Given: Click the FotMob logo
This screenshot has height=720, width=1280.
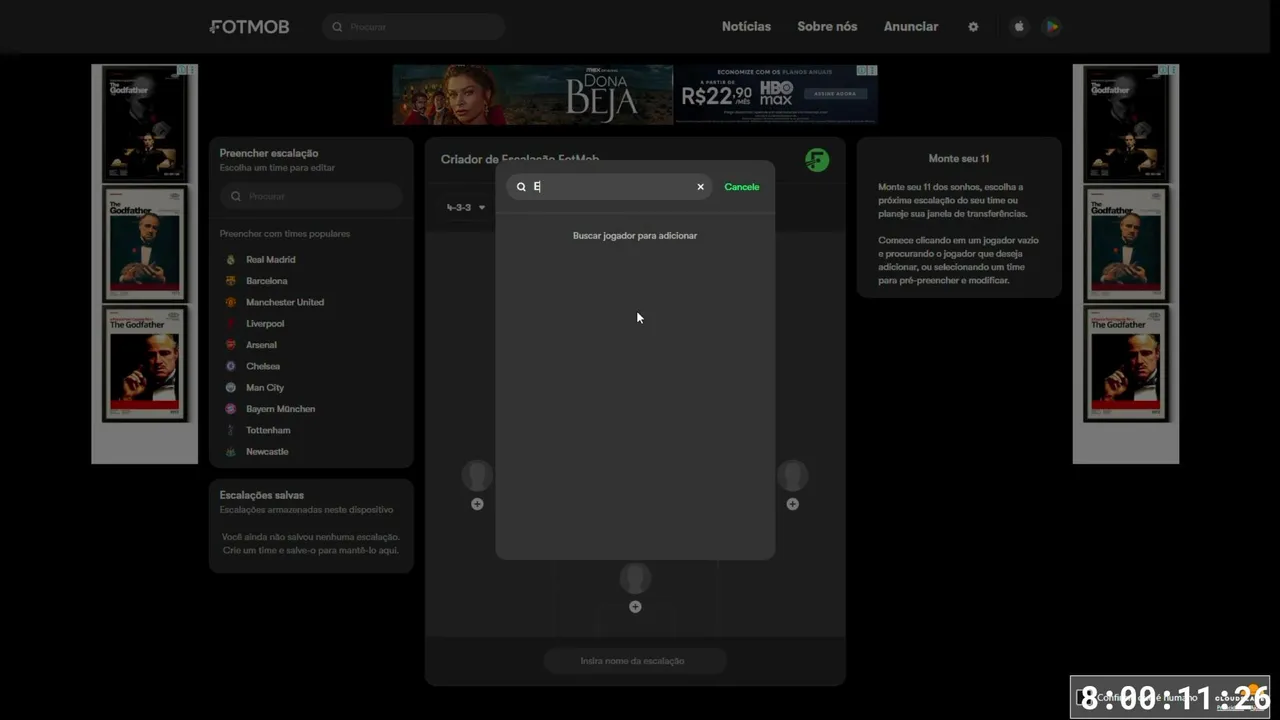Looking at the screenshot, I should 249,27.
